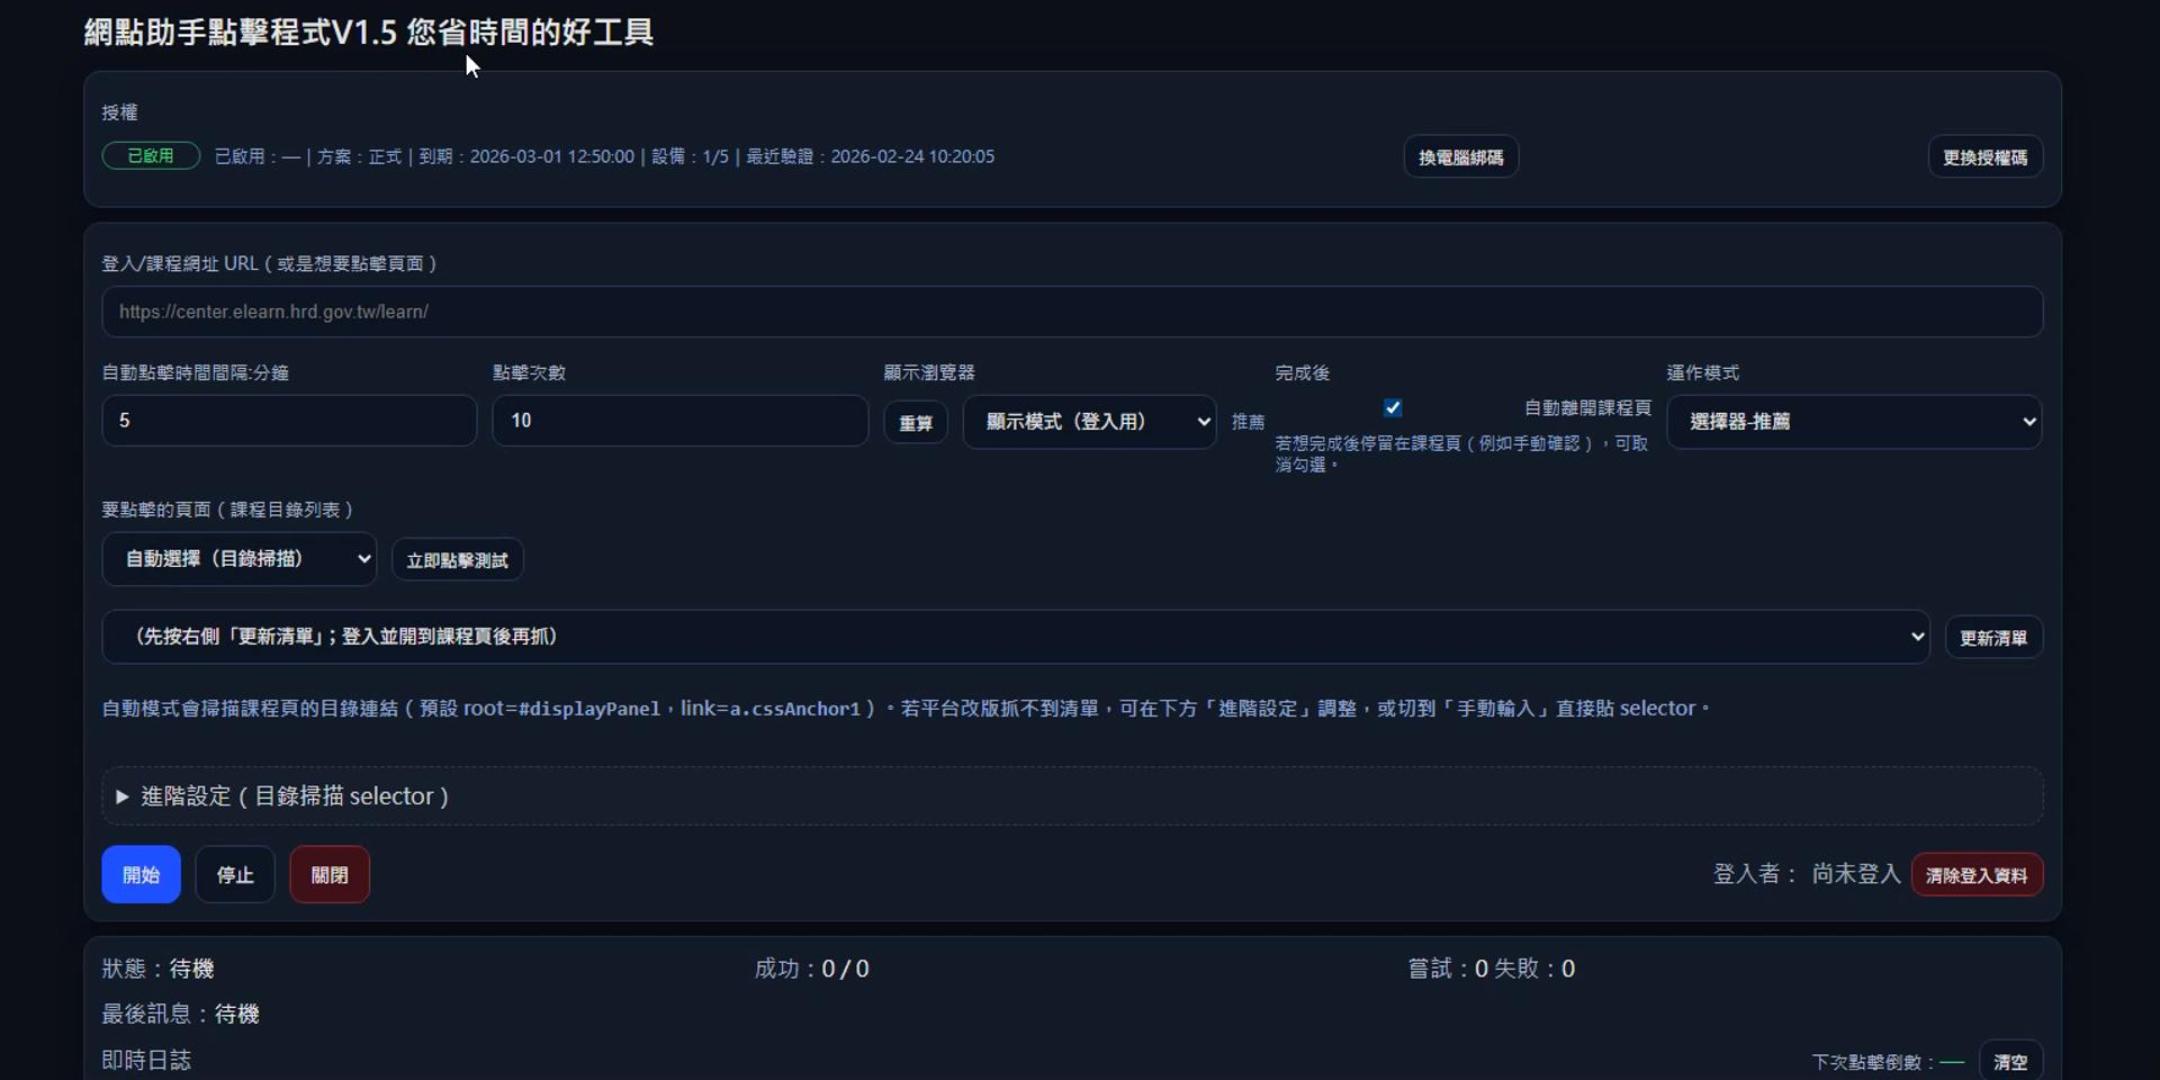2160x1080 pixels.
Task: Open the 顯示模式（登入用）dropdown
Action: click(x=1089, y=422)
